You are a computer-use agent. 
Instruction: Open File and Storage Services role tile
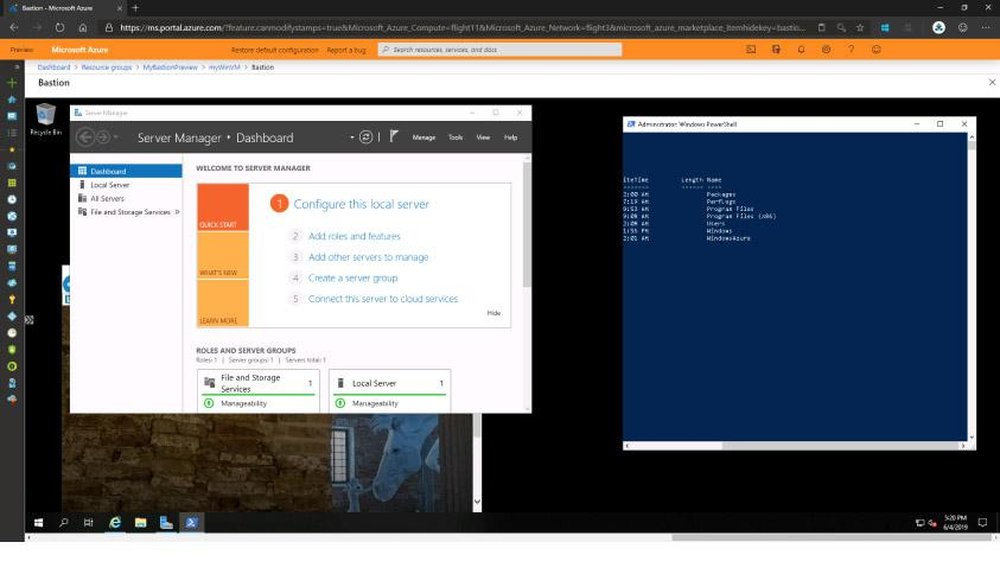(x=258, y=390)
